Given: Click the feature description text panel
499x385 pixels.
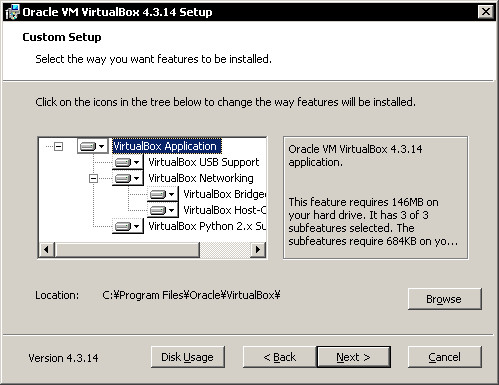Looking at the screenshot, I should click(x=375, y=197).
